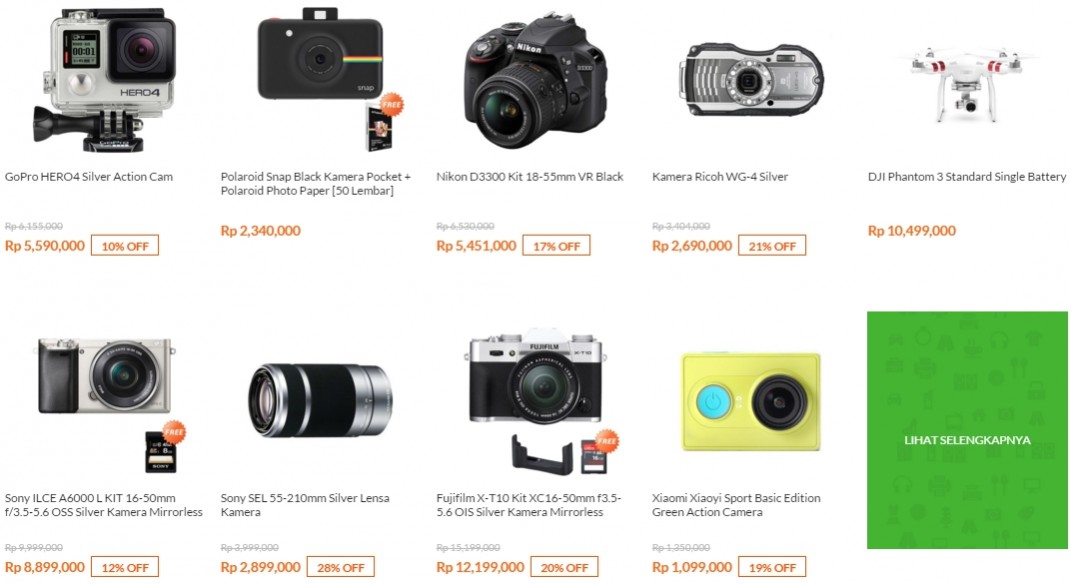Click the 28% OFF discount badge
This screenshot has width=1071, height=584.
click(341, 567)
